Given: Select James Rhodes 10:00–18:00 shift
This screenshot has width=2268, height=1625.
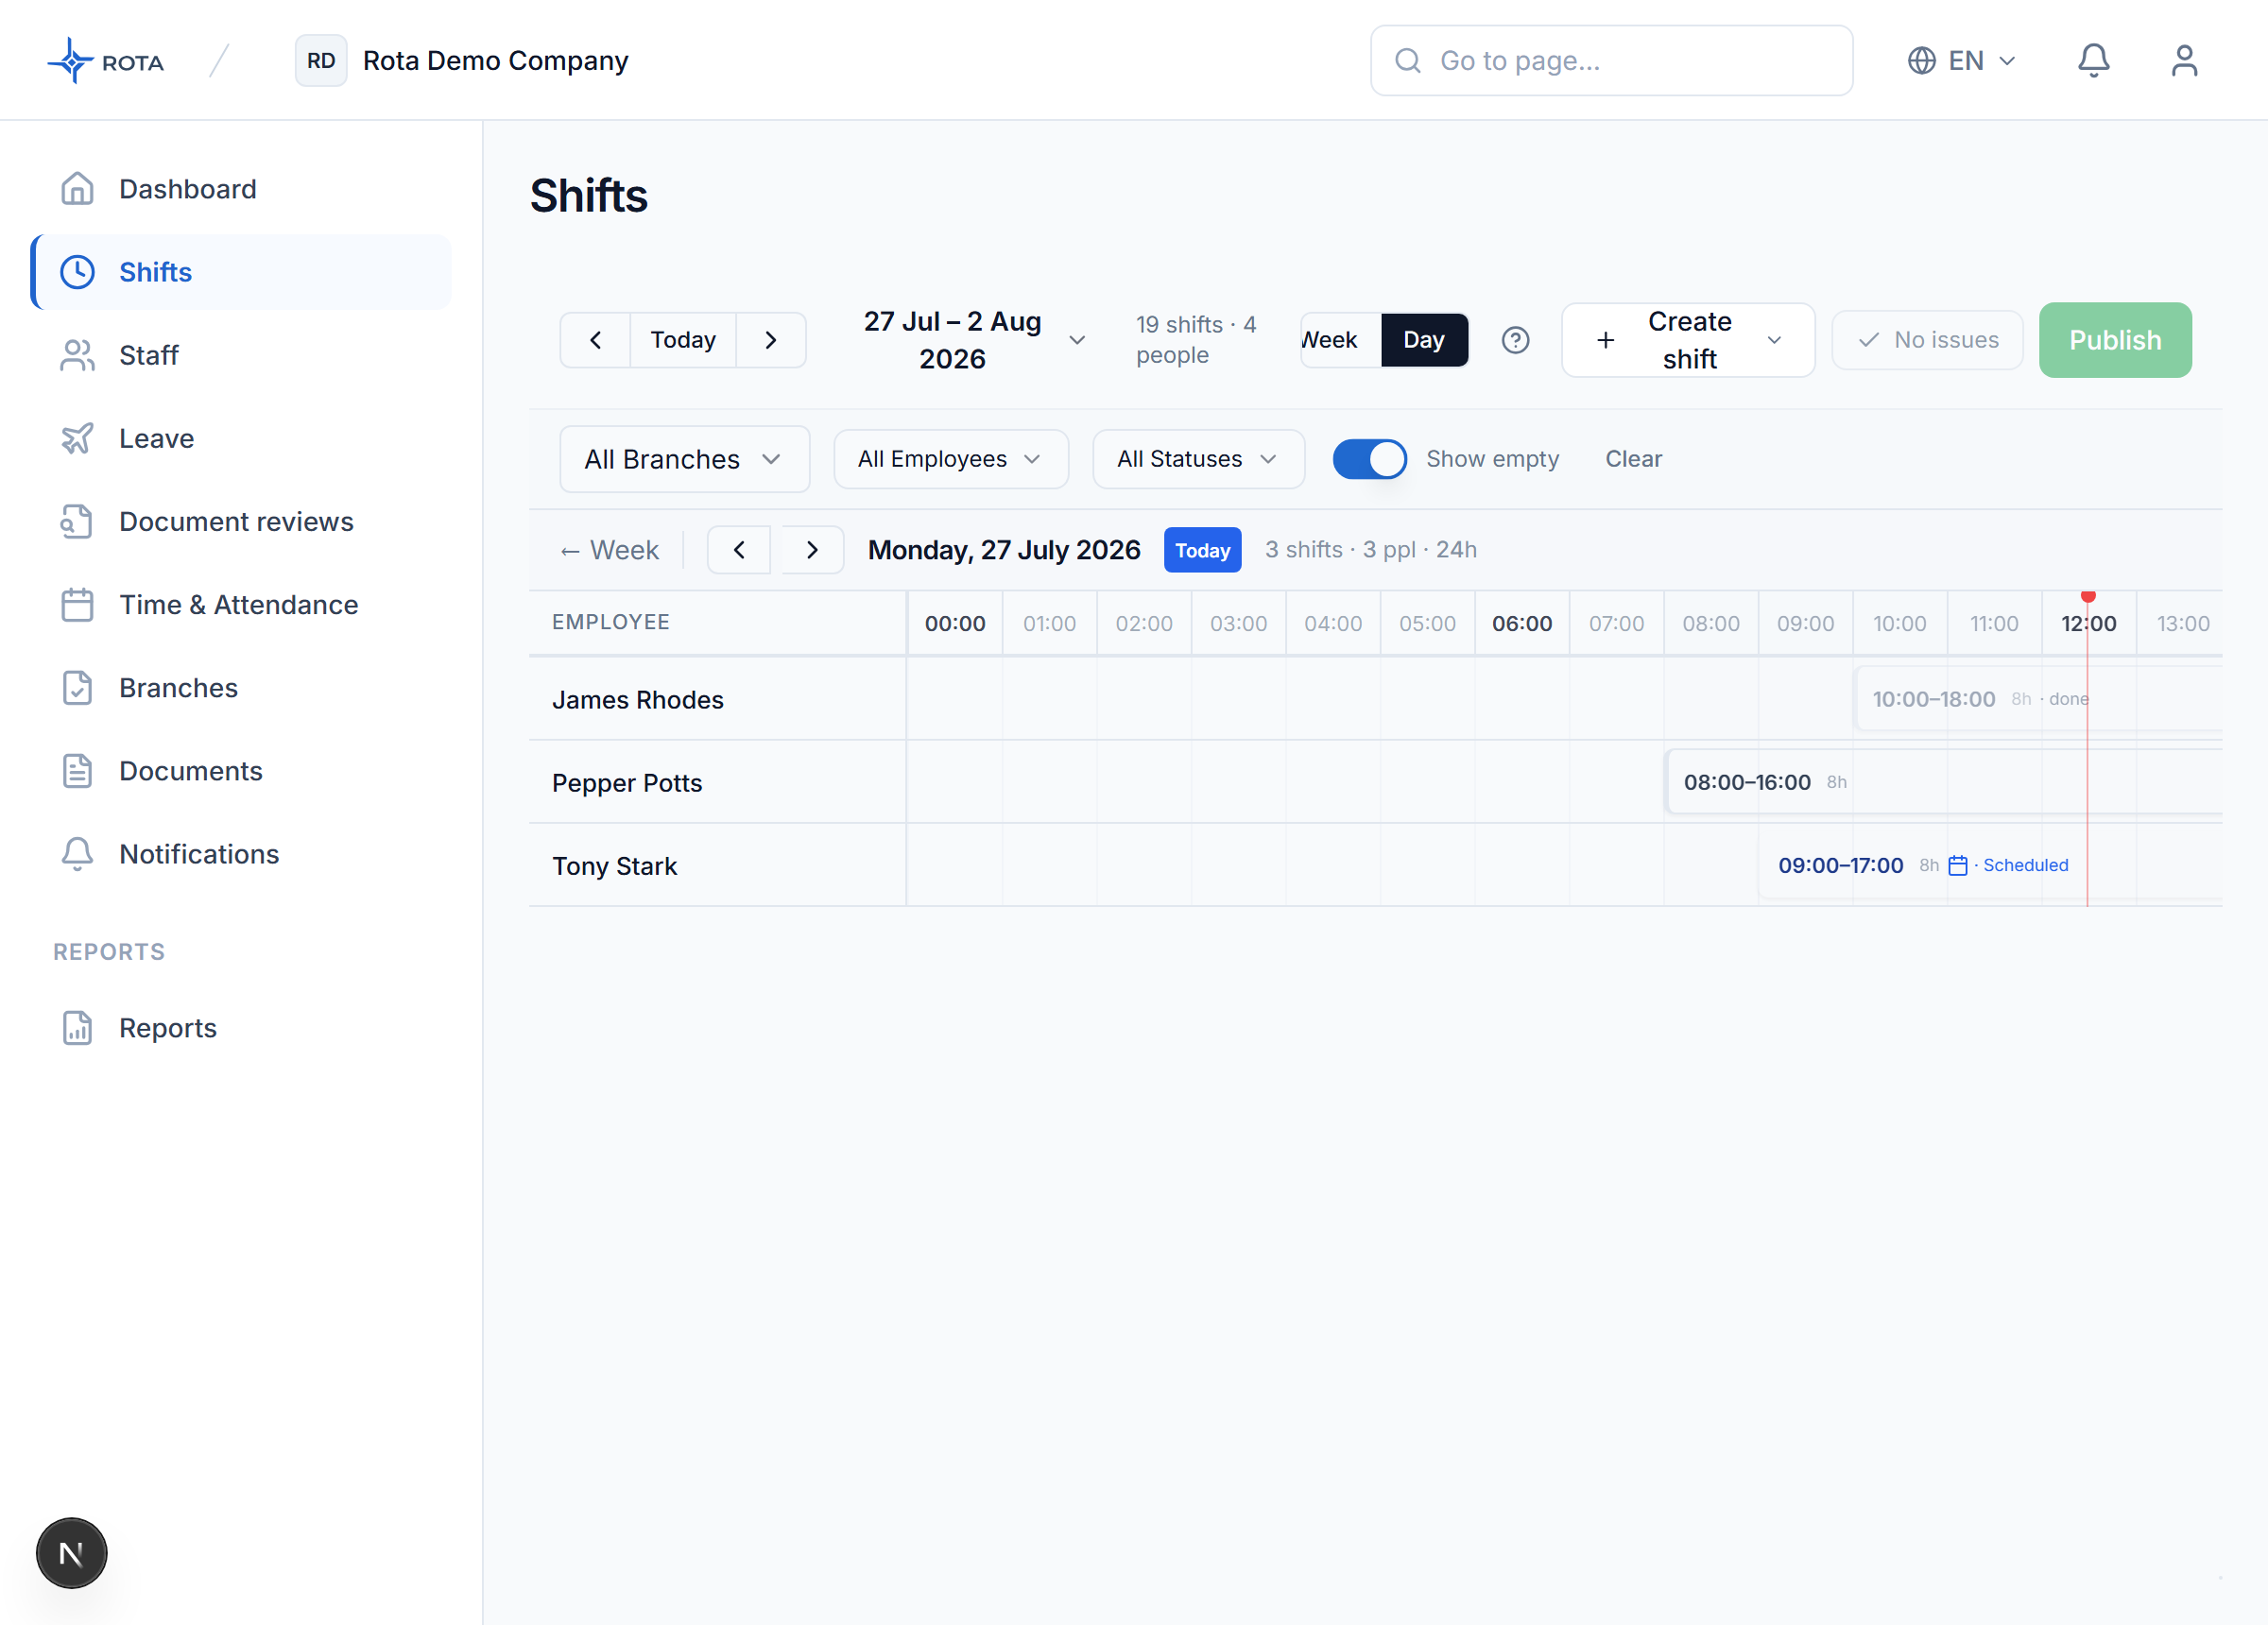Looking at the screenshot, I should coord(2037,699).
